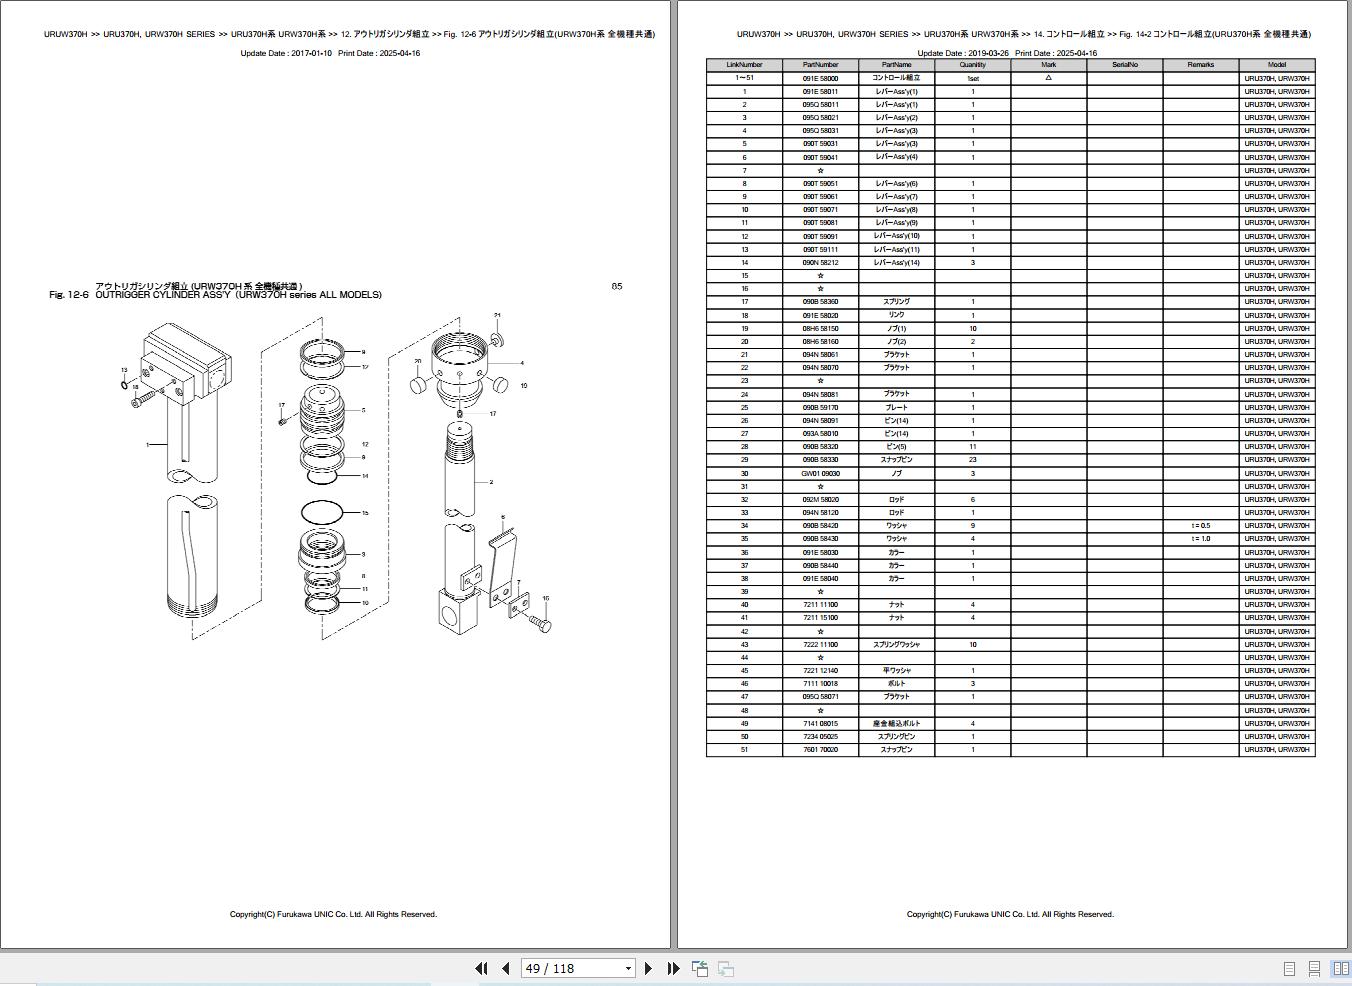
Task: Go to the first page
Action: (x=481, y=968)
